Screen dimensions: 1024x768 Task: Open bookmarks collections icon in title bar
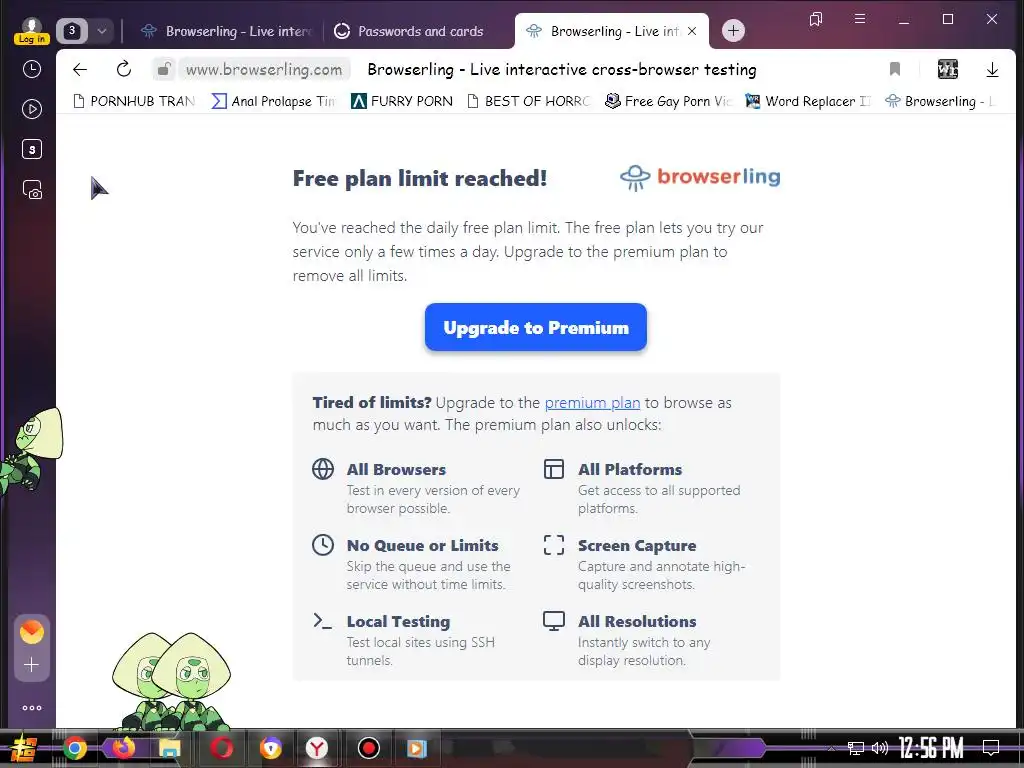[x=816, y=19]
